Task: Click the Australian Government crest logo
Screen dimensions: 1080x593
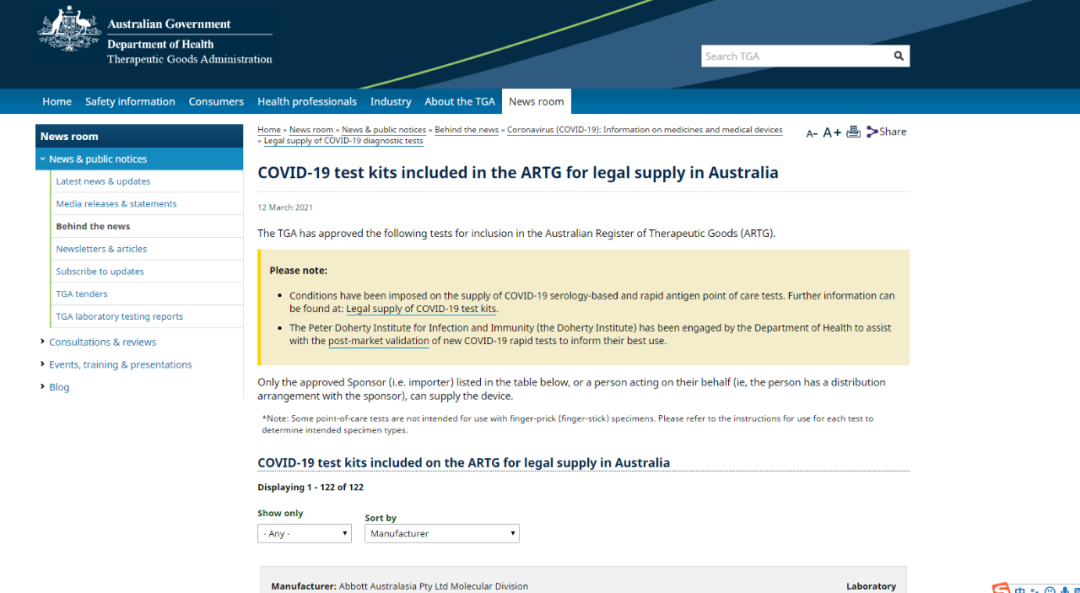Action: click(69, 29)
